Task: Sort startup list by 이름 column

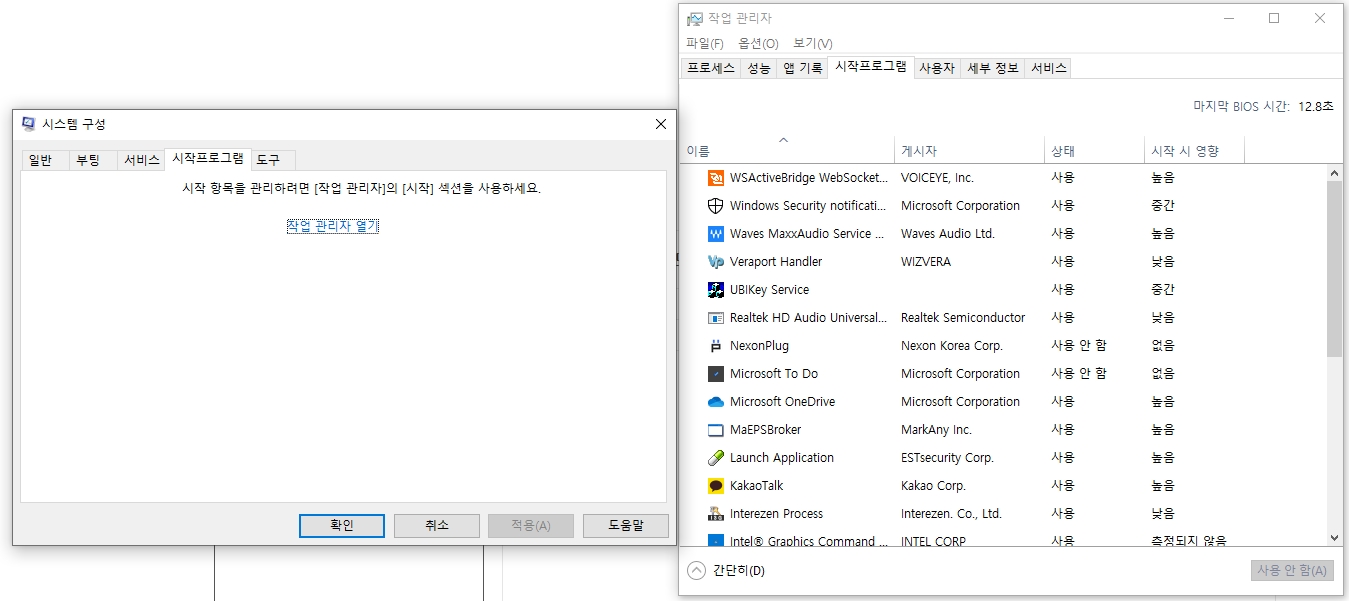Action: tap(789, 151)
